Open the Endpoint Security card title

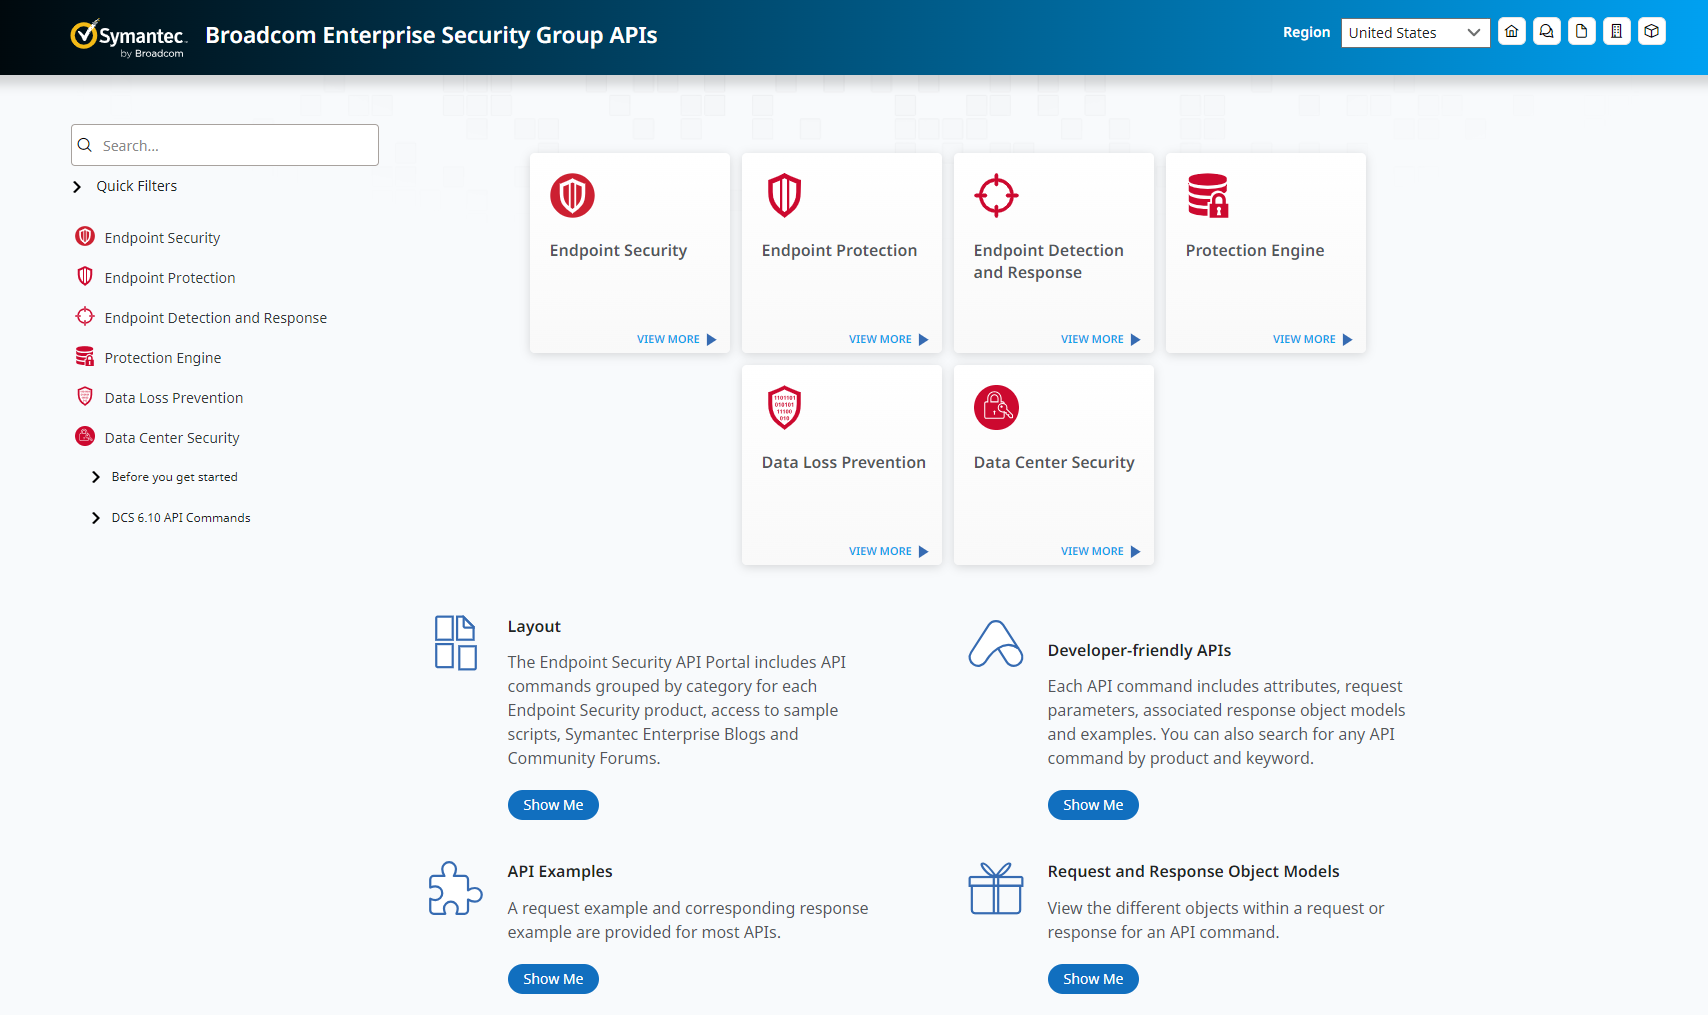pos(618,251)
